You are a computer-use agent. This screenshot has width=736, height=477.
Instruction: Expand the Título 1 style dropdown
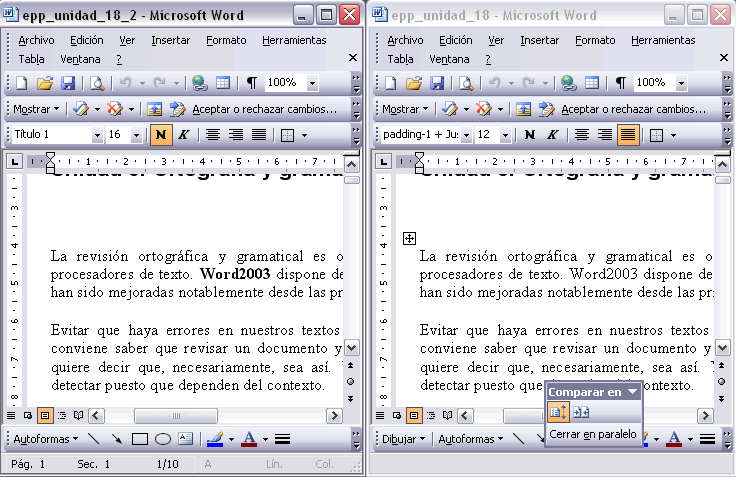97,134
